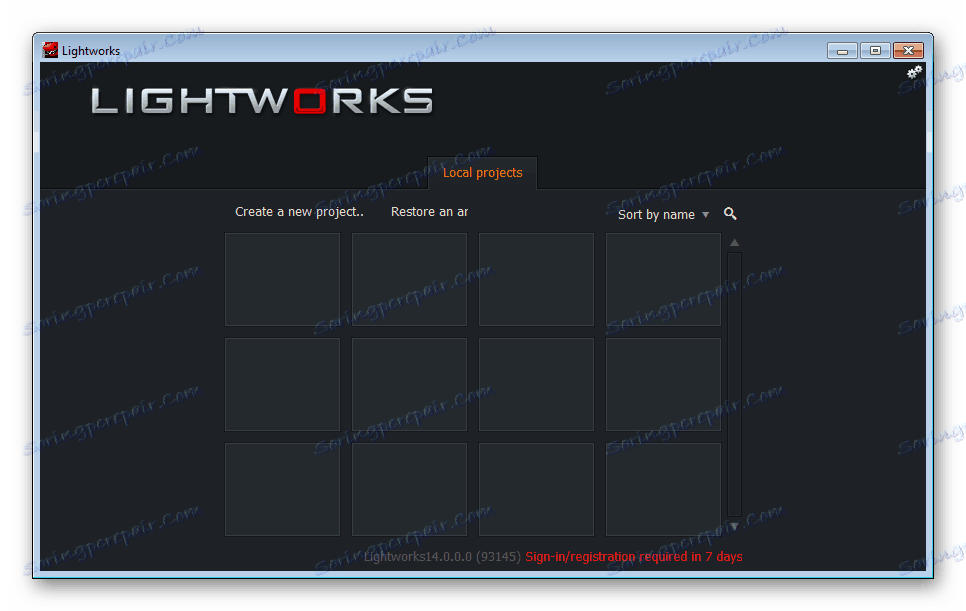The image size is (966, 611).
Task: Click the search magnifier icon
Action: pyautogui.click(x=730, y=214)
